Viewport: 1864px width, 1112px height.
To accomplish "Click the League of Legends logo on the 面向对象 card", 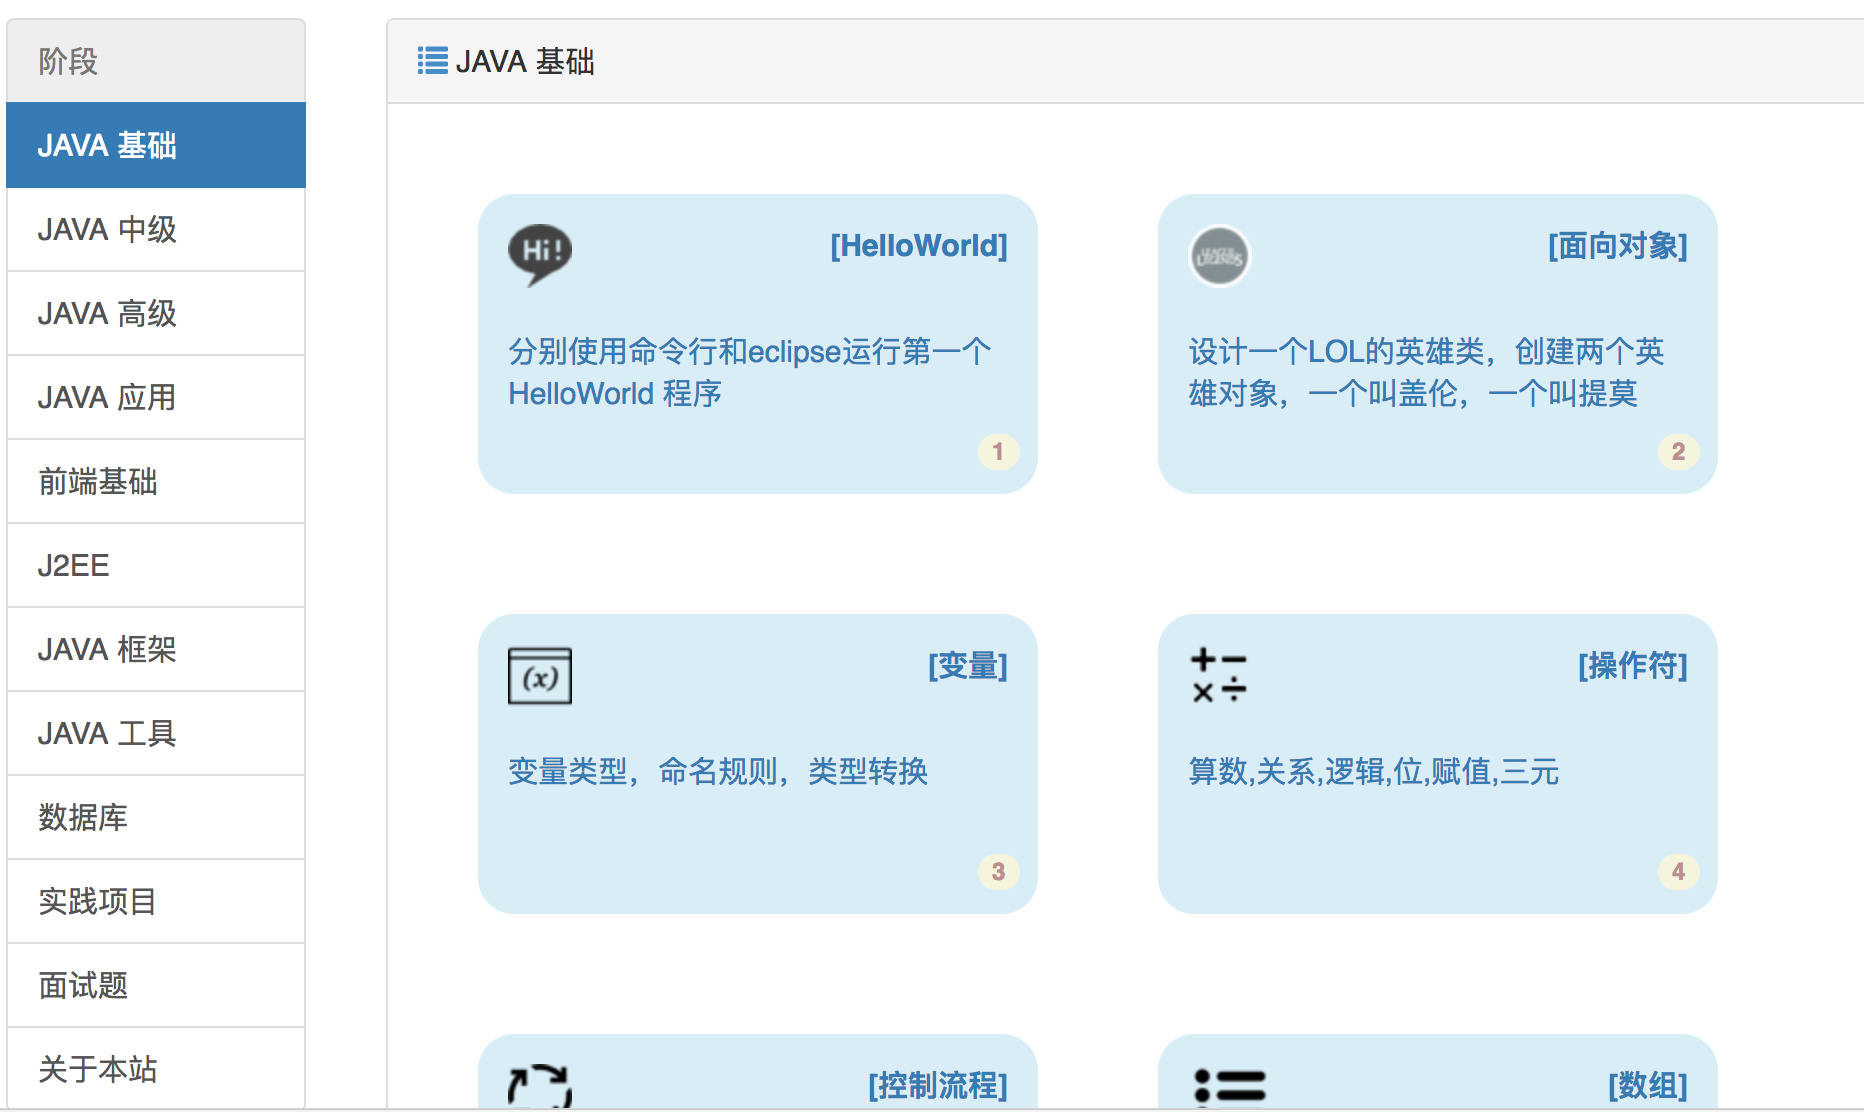I will [1219, 256].
